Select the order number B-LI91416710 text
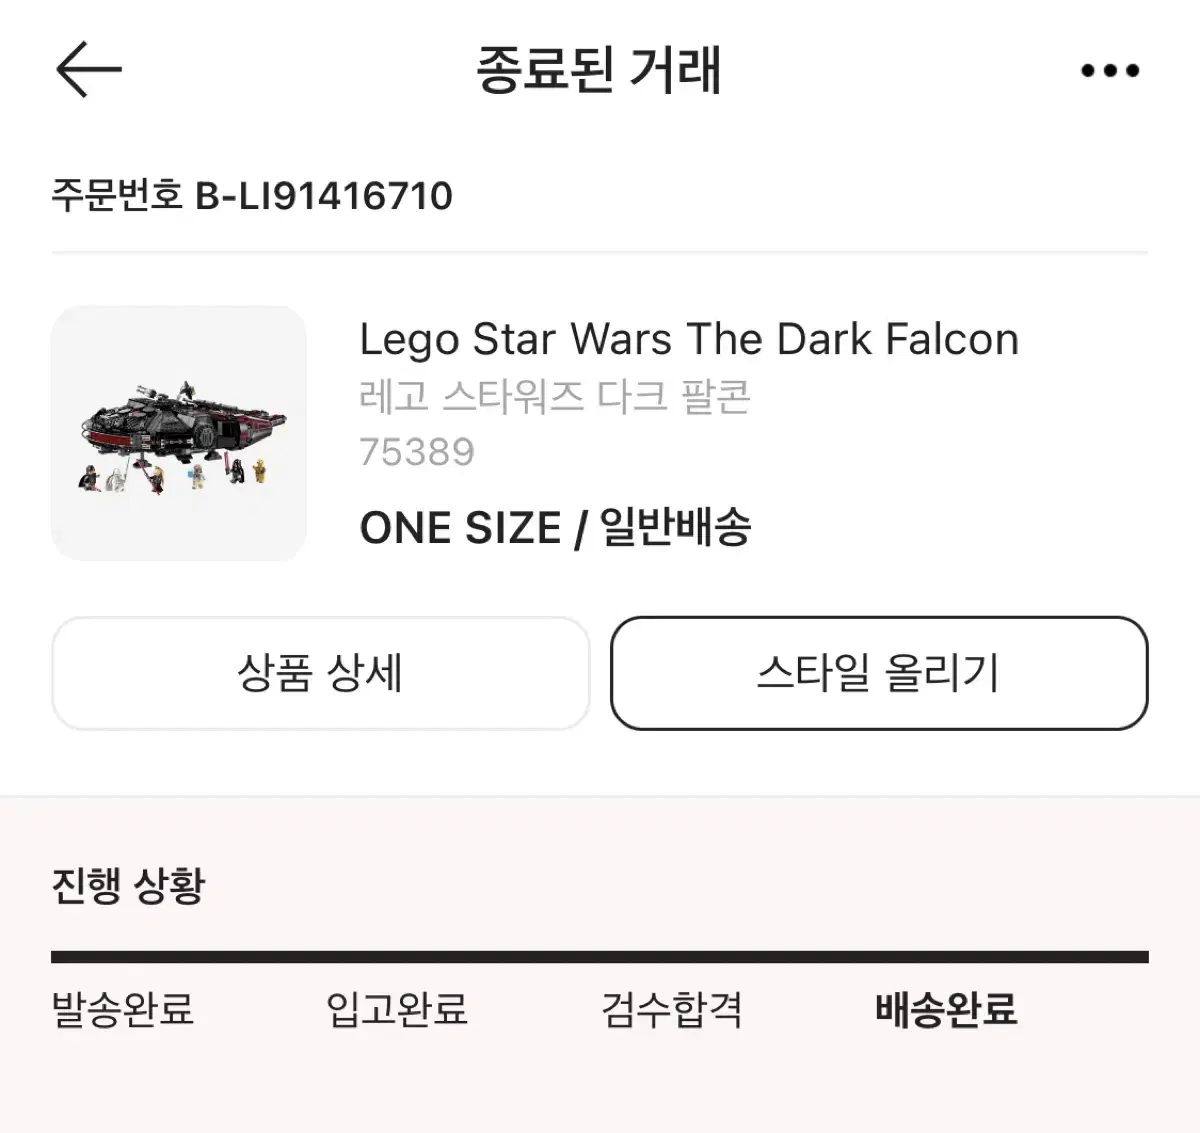The image size is (1200, 1133). (x=323, y=196)
